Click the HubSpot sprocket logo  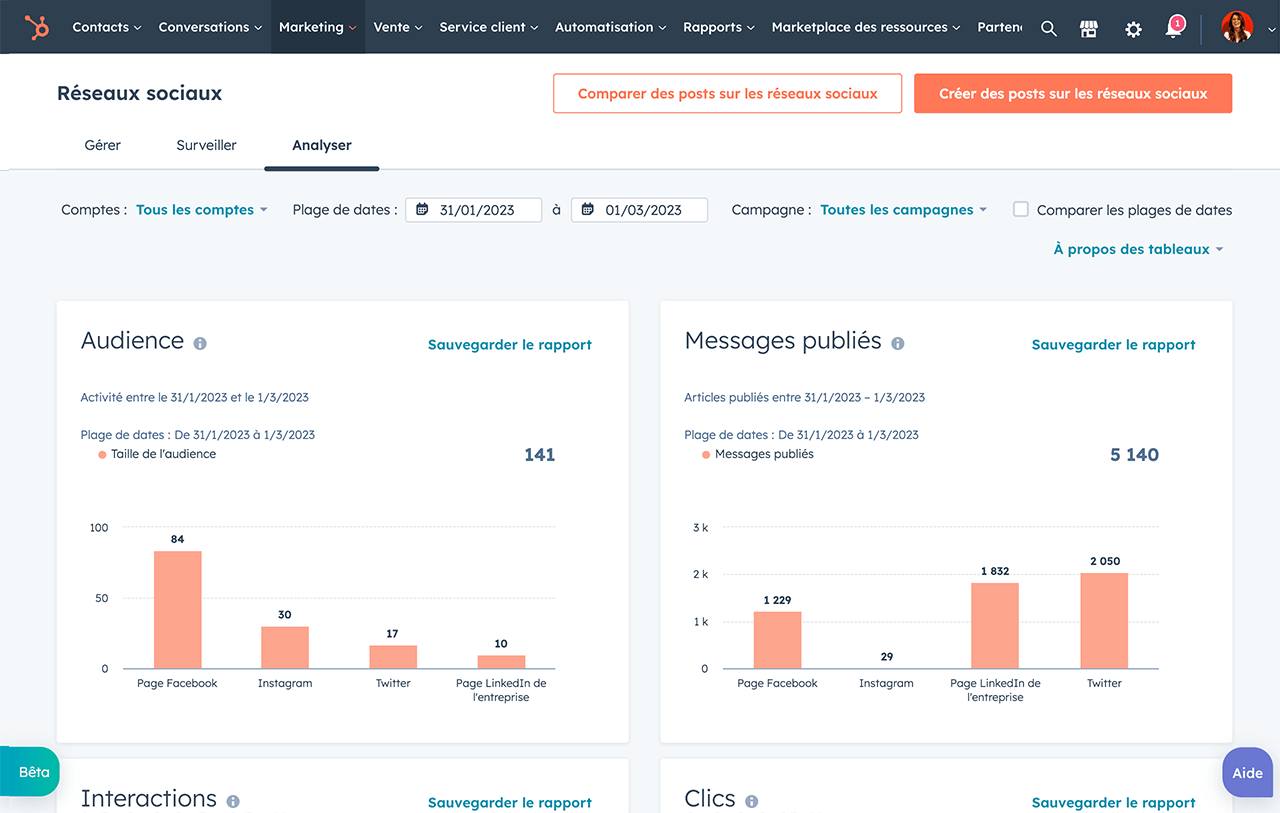click(x=37, y=27)
